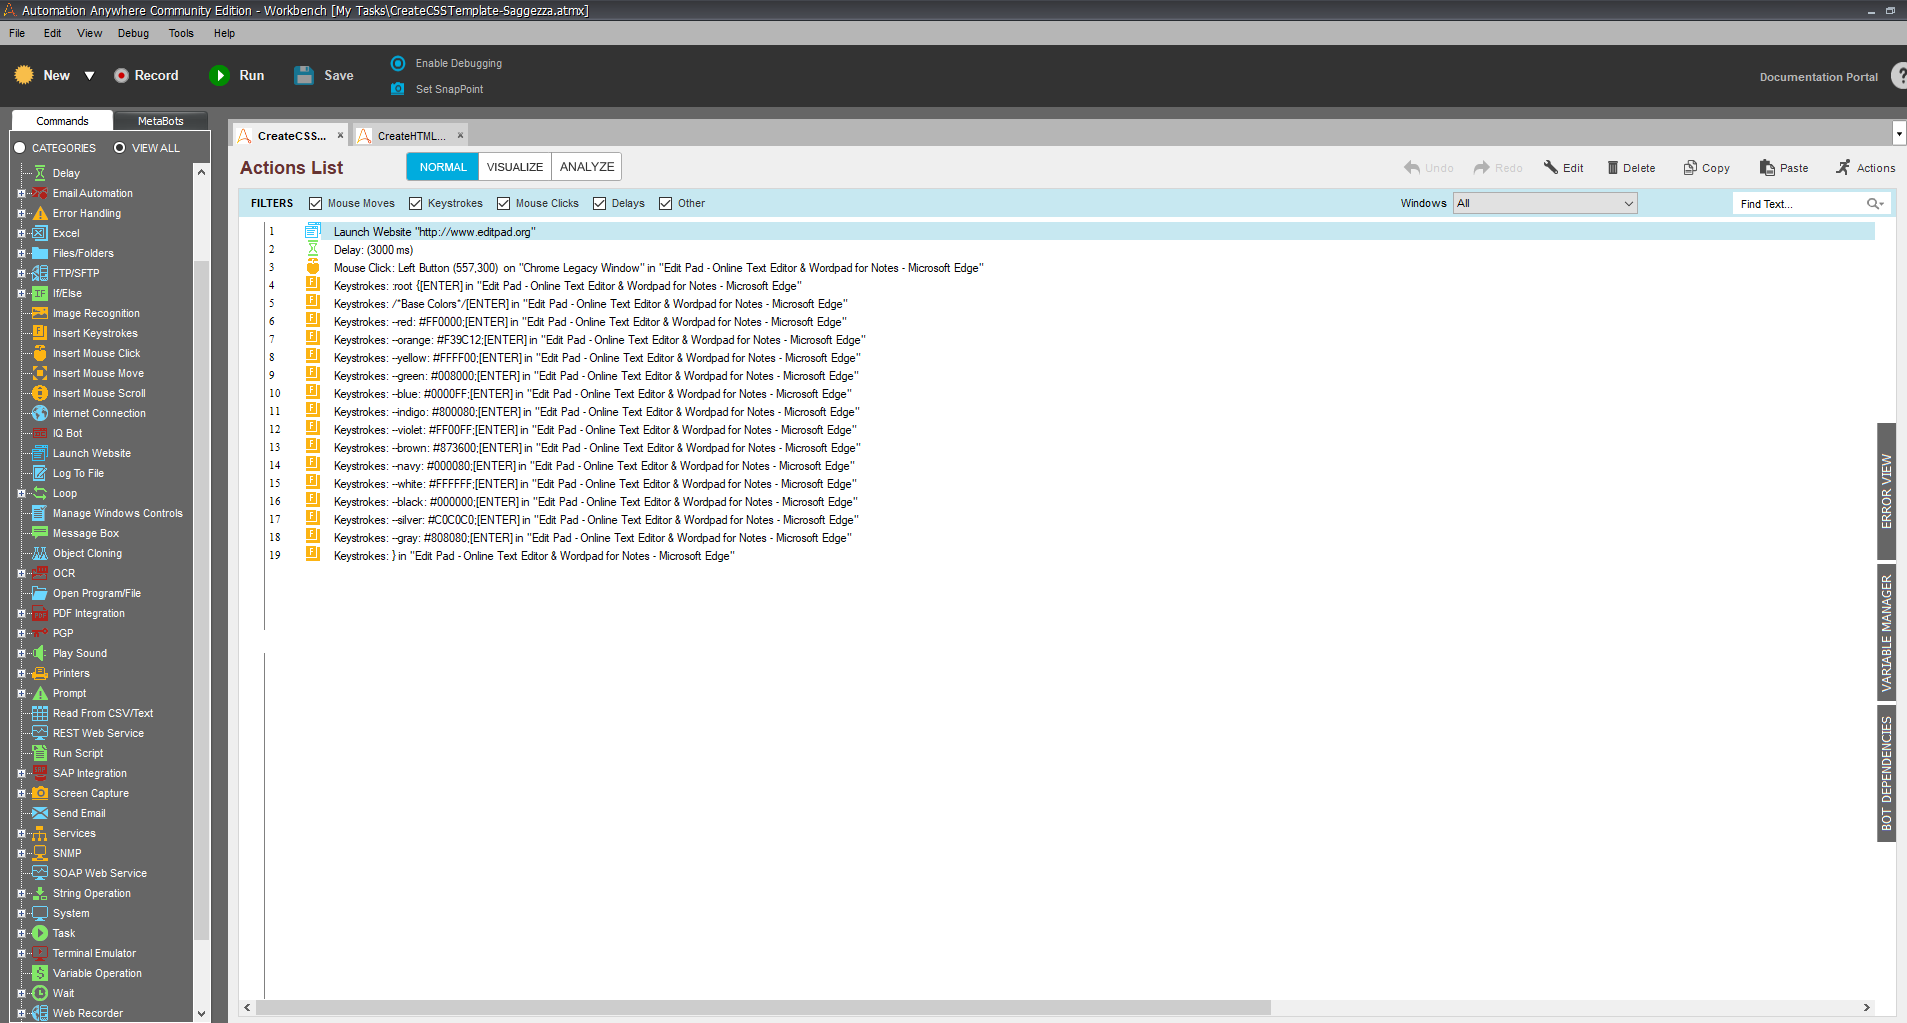Viewport: 1907px width, 1023px height.
Task: Run the current task
Action: pyautogui.click(x=238, y=75)
